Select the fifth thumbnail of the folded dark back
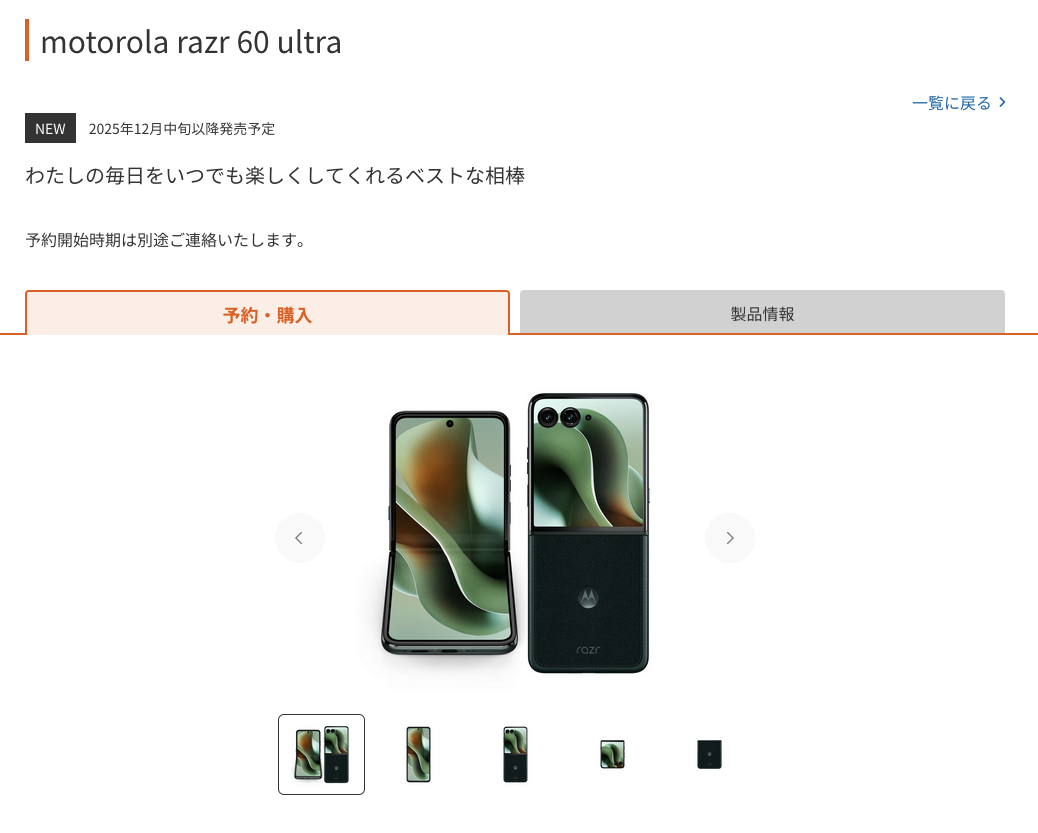 [709, 754]
